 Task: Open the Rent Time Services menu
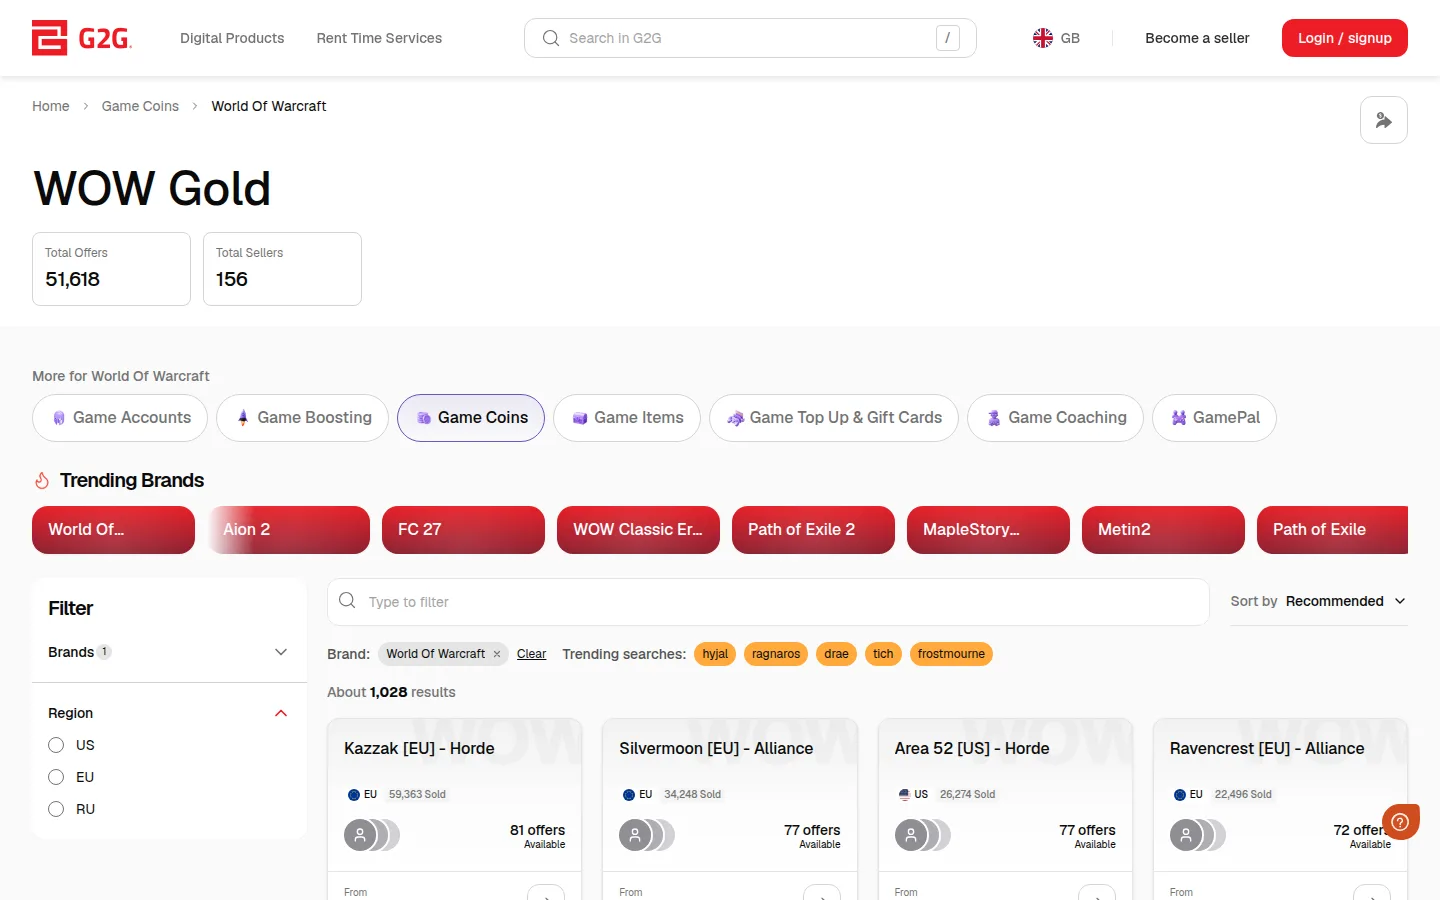[379, 38]
